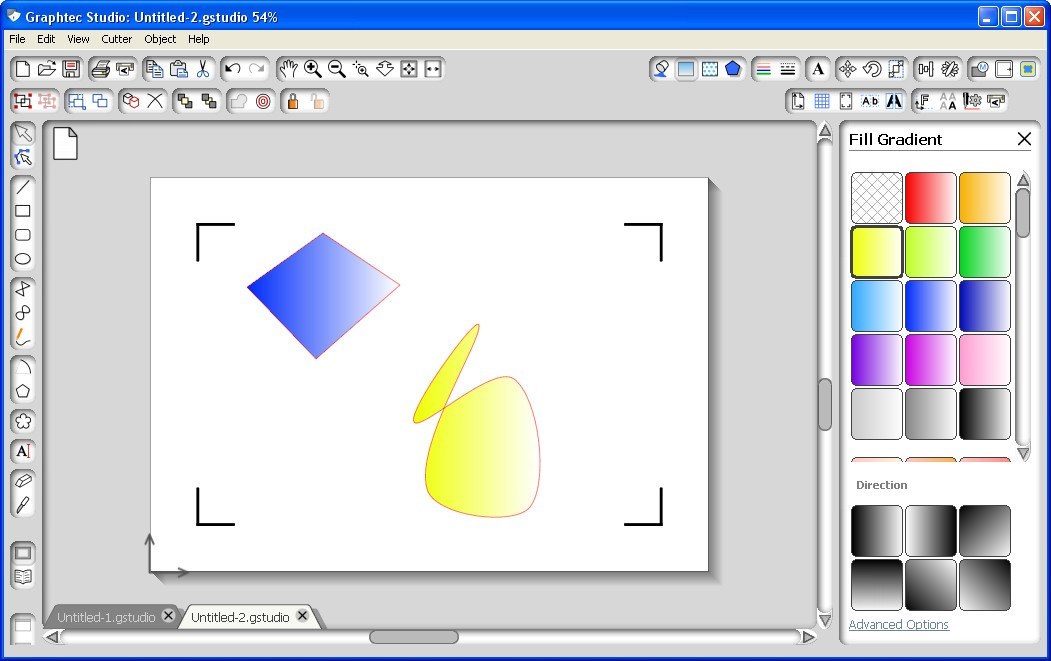Close the Fill Gradient panel
Viewport: 1051px width, 661px height.
[x=1024, y=139]
